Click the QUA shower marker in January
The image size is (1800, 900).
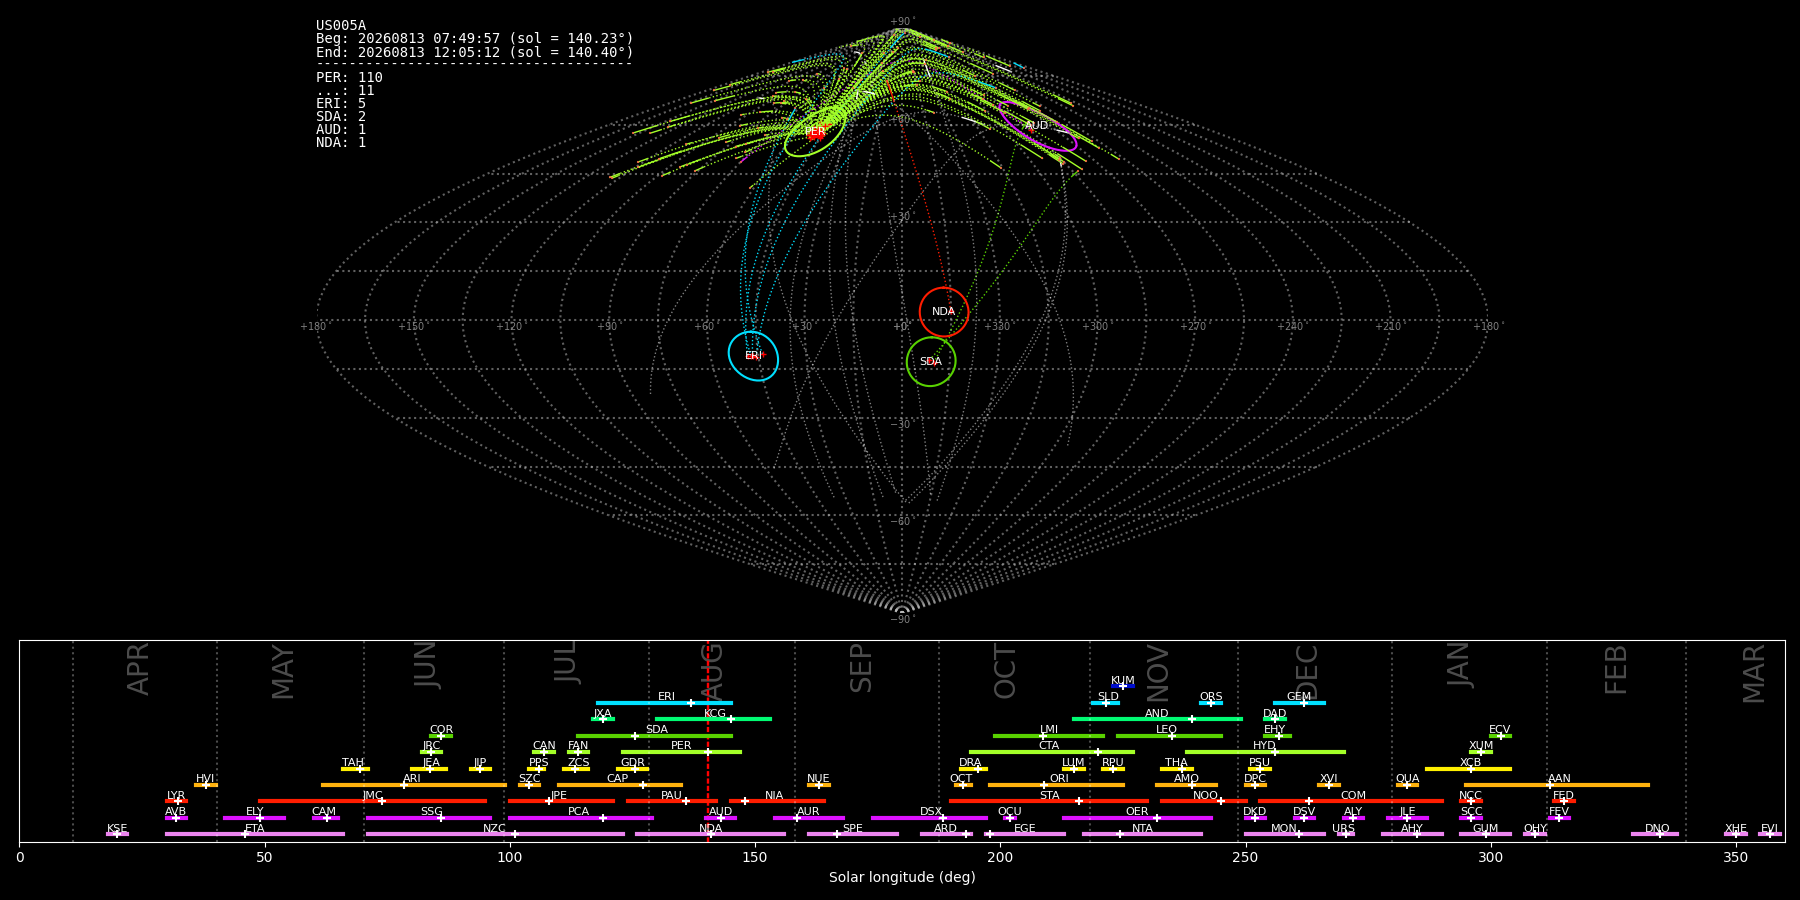point(1407,785)
